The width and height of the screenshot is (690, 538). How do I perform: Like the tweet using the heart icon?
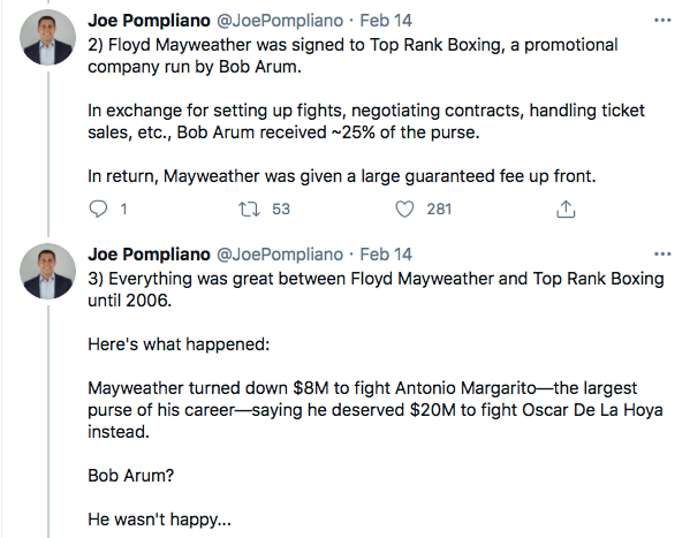coord(405,209)
